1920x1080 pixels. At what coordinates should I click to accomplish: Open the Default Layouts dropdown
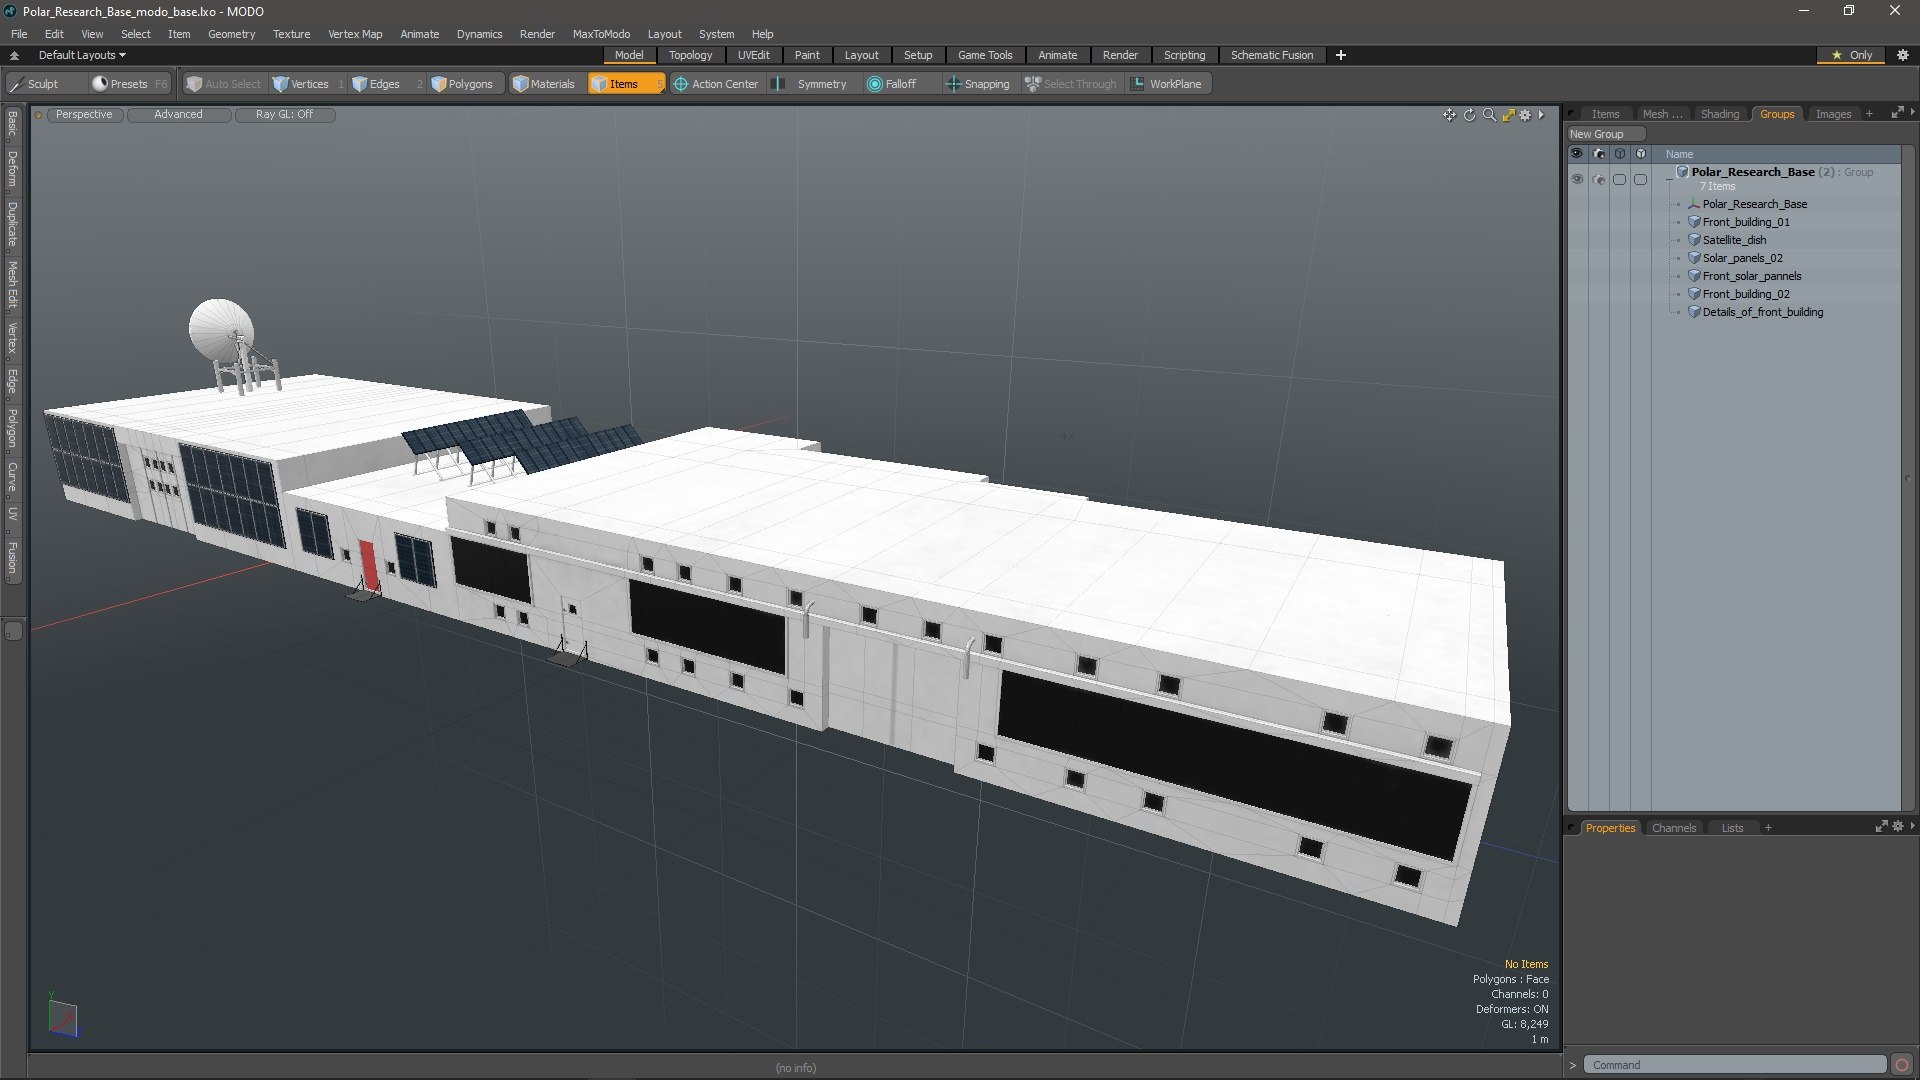click(x=82, y=55)
